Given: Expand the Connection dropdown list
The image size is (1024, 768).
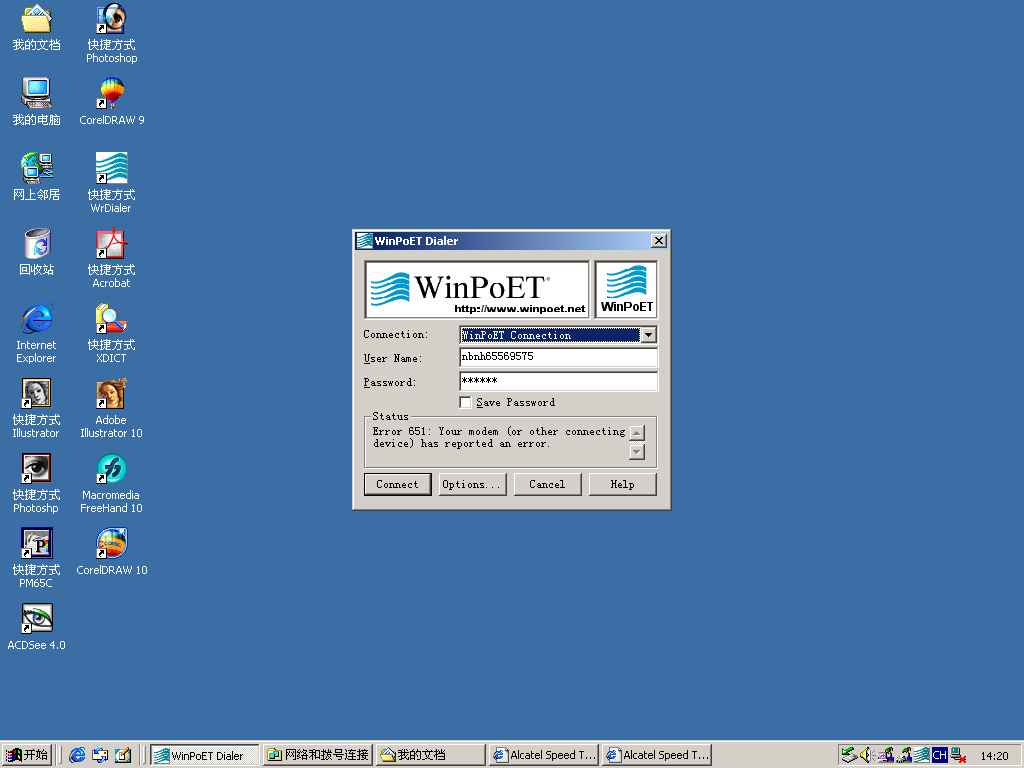Looking at the screenshot, I should tap(648, 335).
